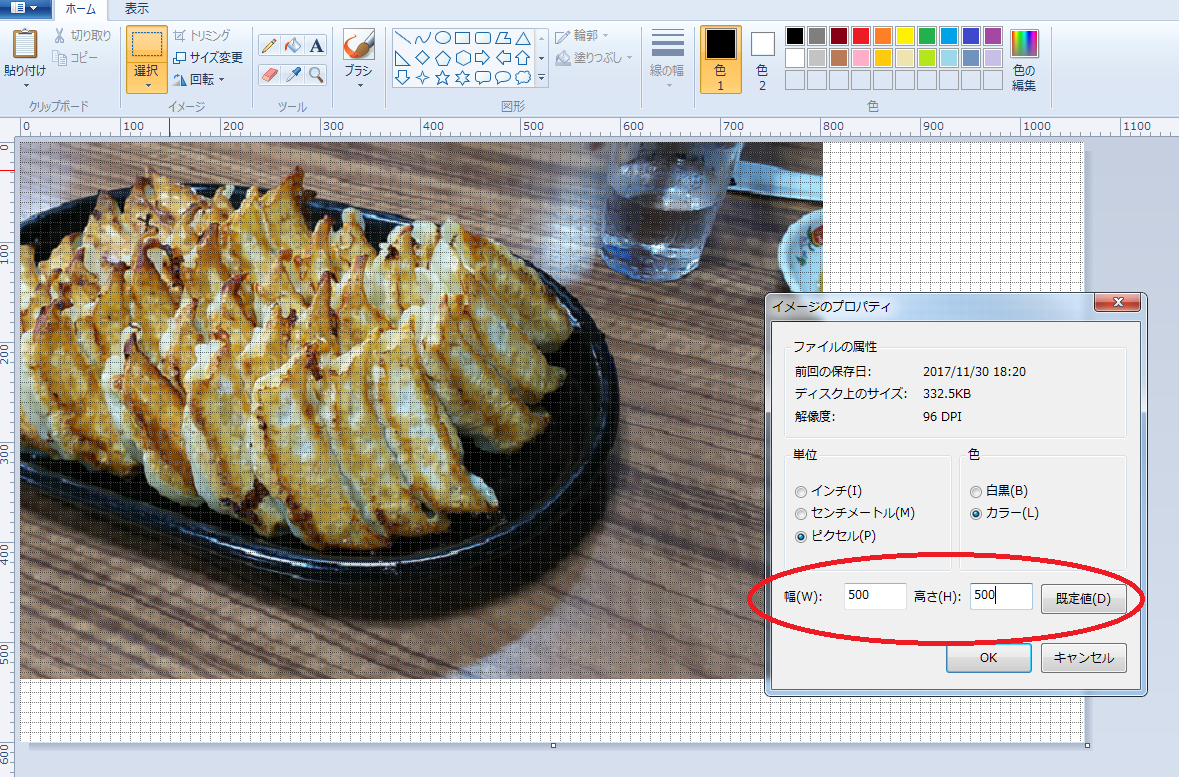Click the サイズ変更 resize button
Screen dimensions: 1179x777
(208, 57)
